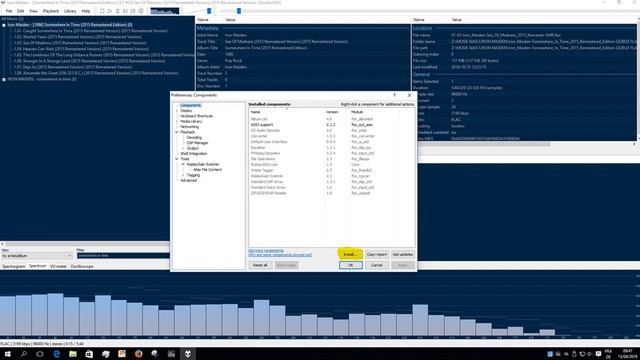Select the Album List component row
640x360 pixels.
(331, 119)
